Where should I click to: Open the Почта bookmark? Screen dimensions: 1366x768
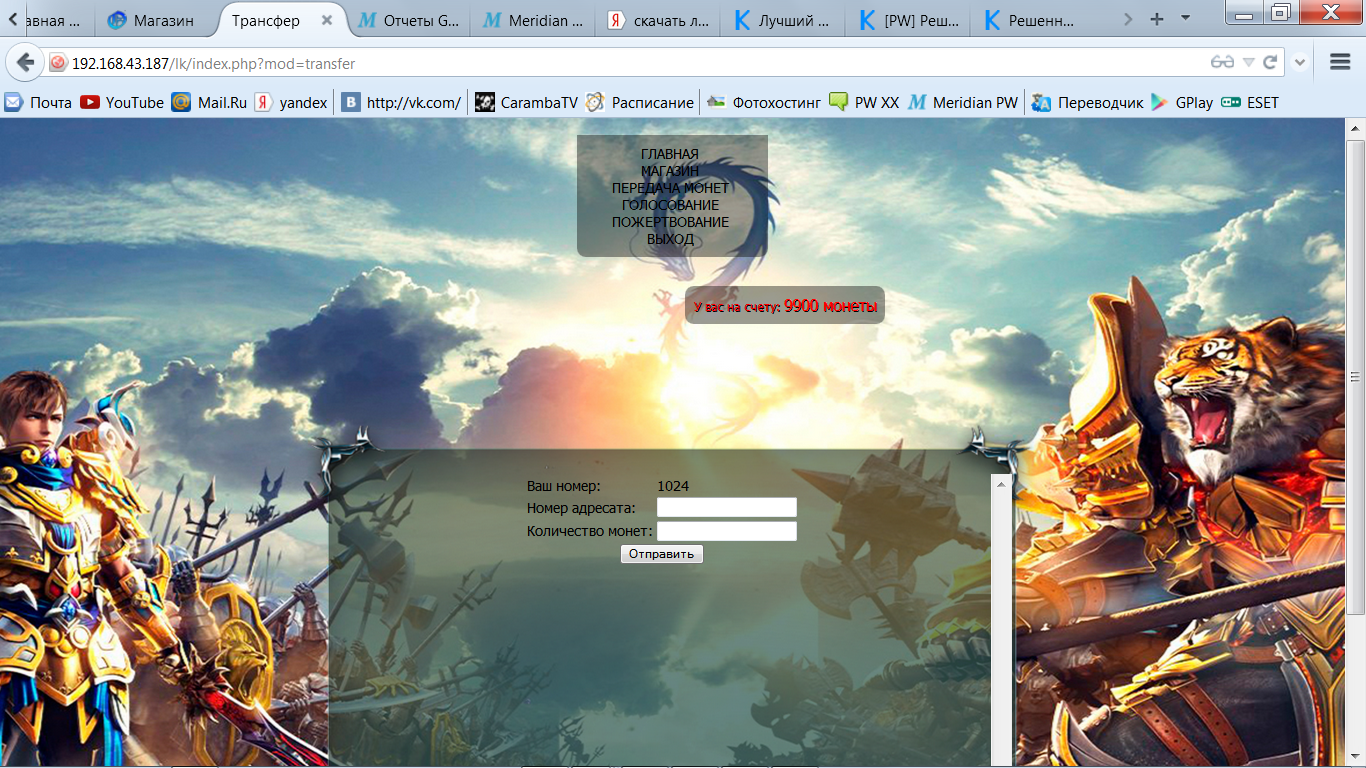(38, 102)
